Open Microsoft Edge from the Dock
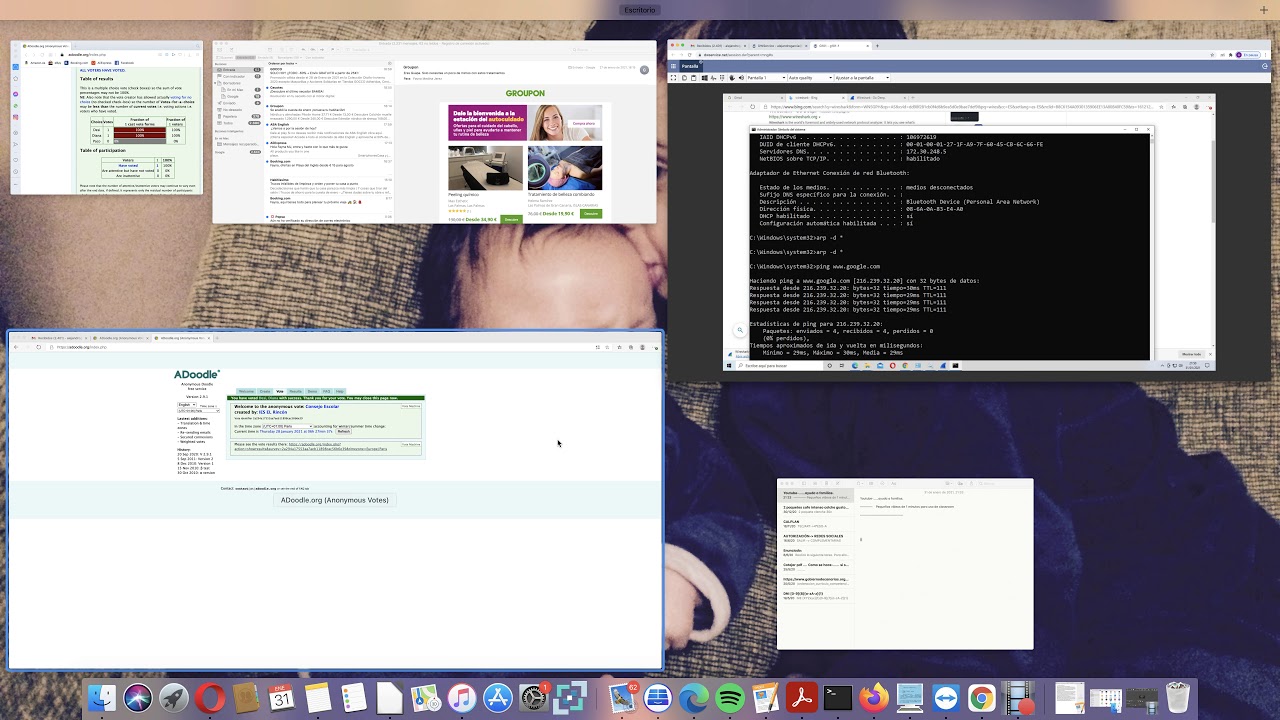Image resolution: width=1280 pixels, height=720 pixels. [694, 698]
